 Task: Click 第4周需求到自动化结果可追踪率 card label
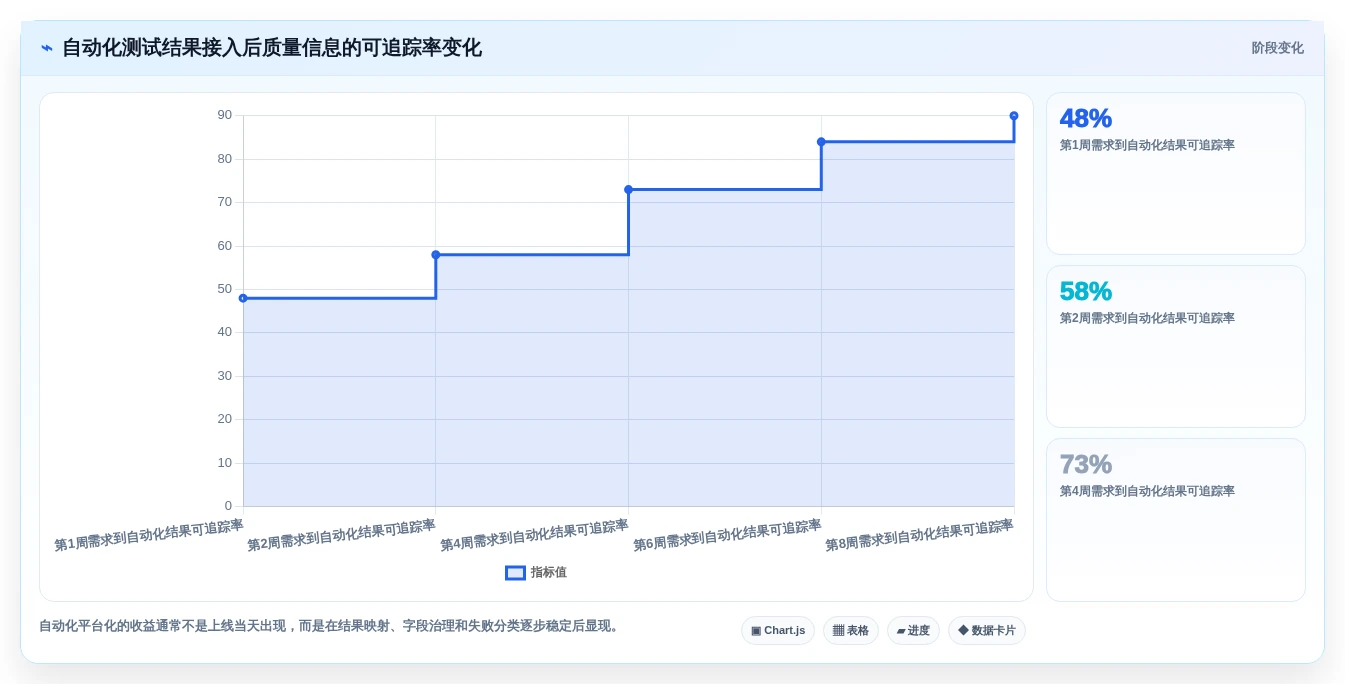click(x=1147, y=491)
